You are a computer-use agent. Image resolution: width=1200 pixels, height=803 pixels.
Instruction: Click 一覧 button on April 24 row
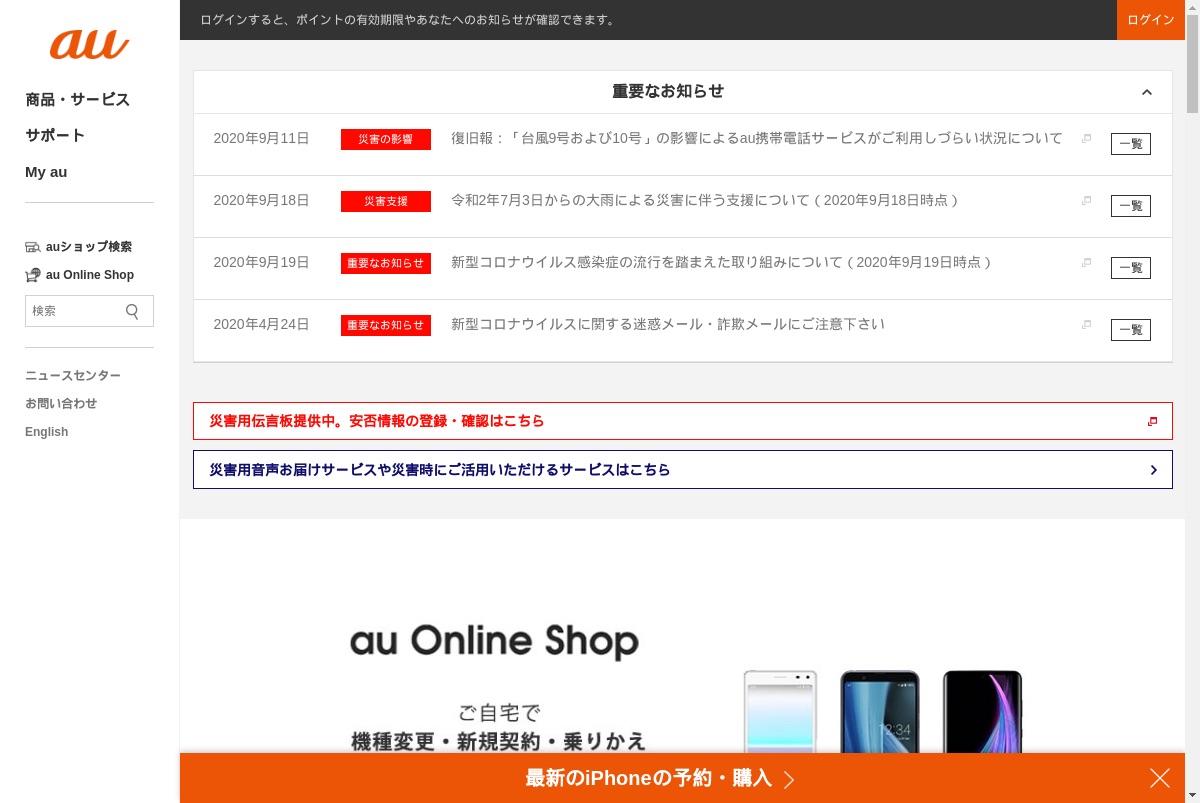[1131, 330]
